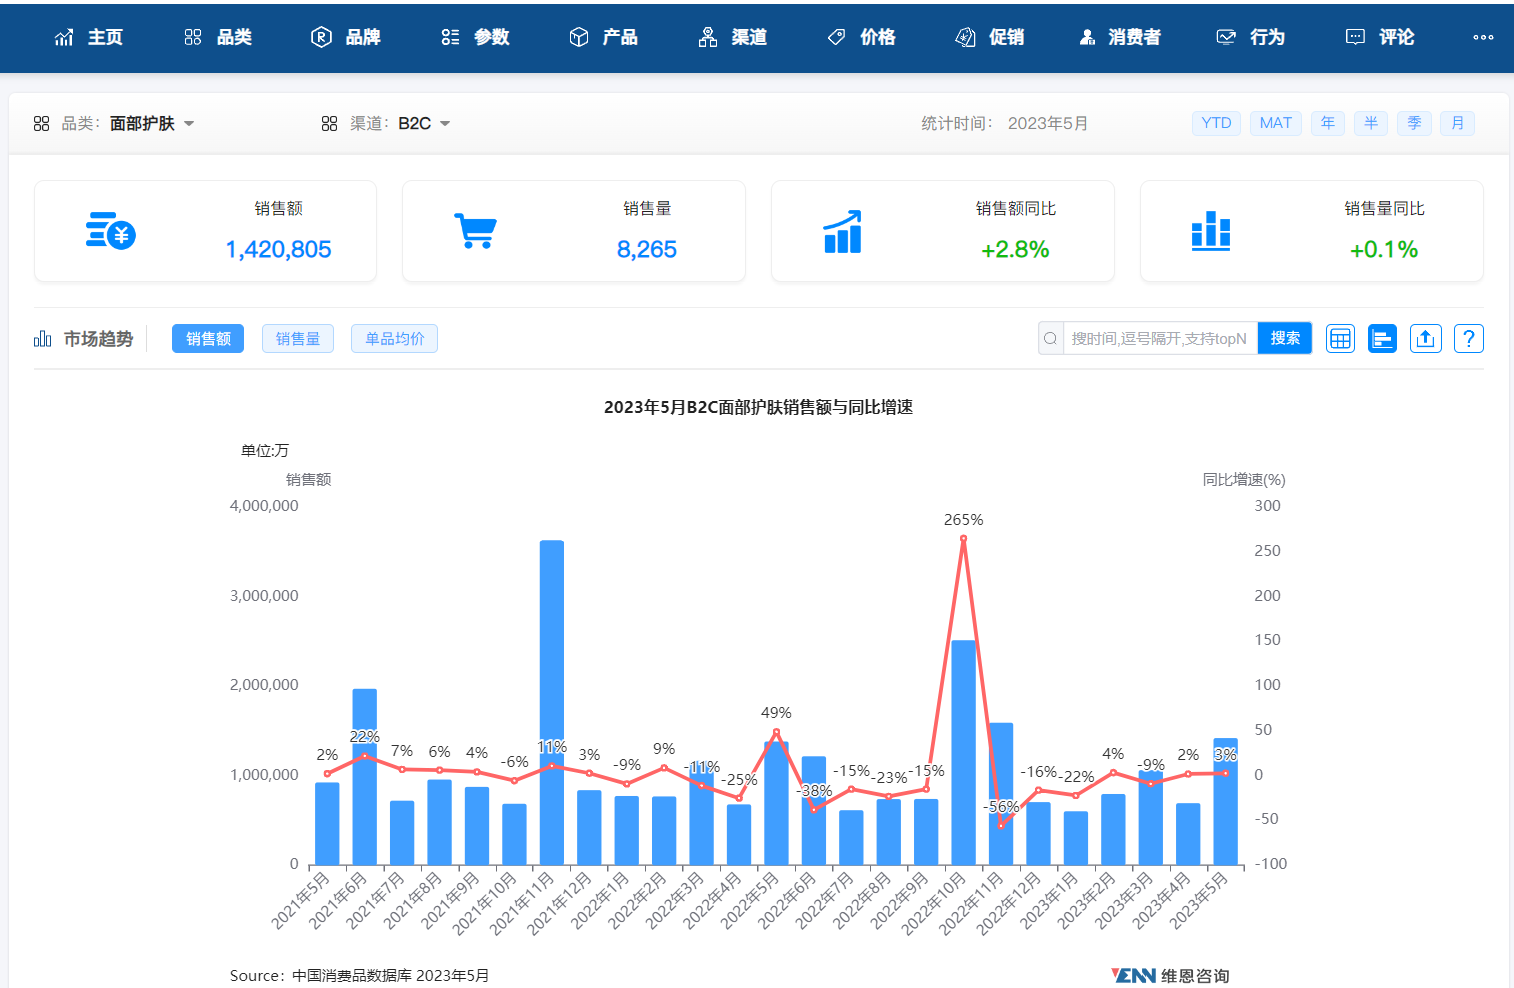Open the 主页 home tab

coord(88,37)
